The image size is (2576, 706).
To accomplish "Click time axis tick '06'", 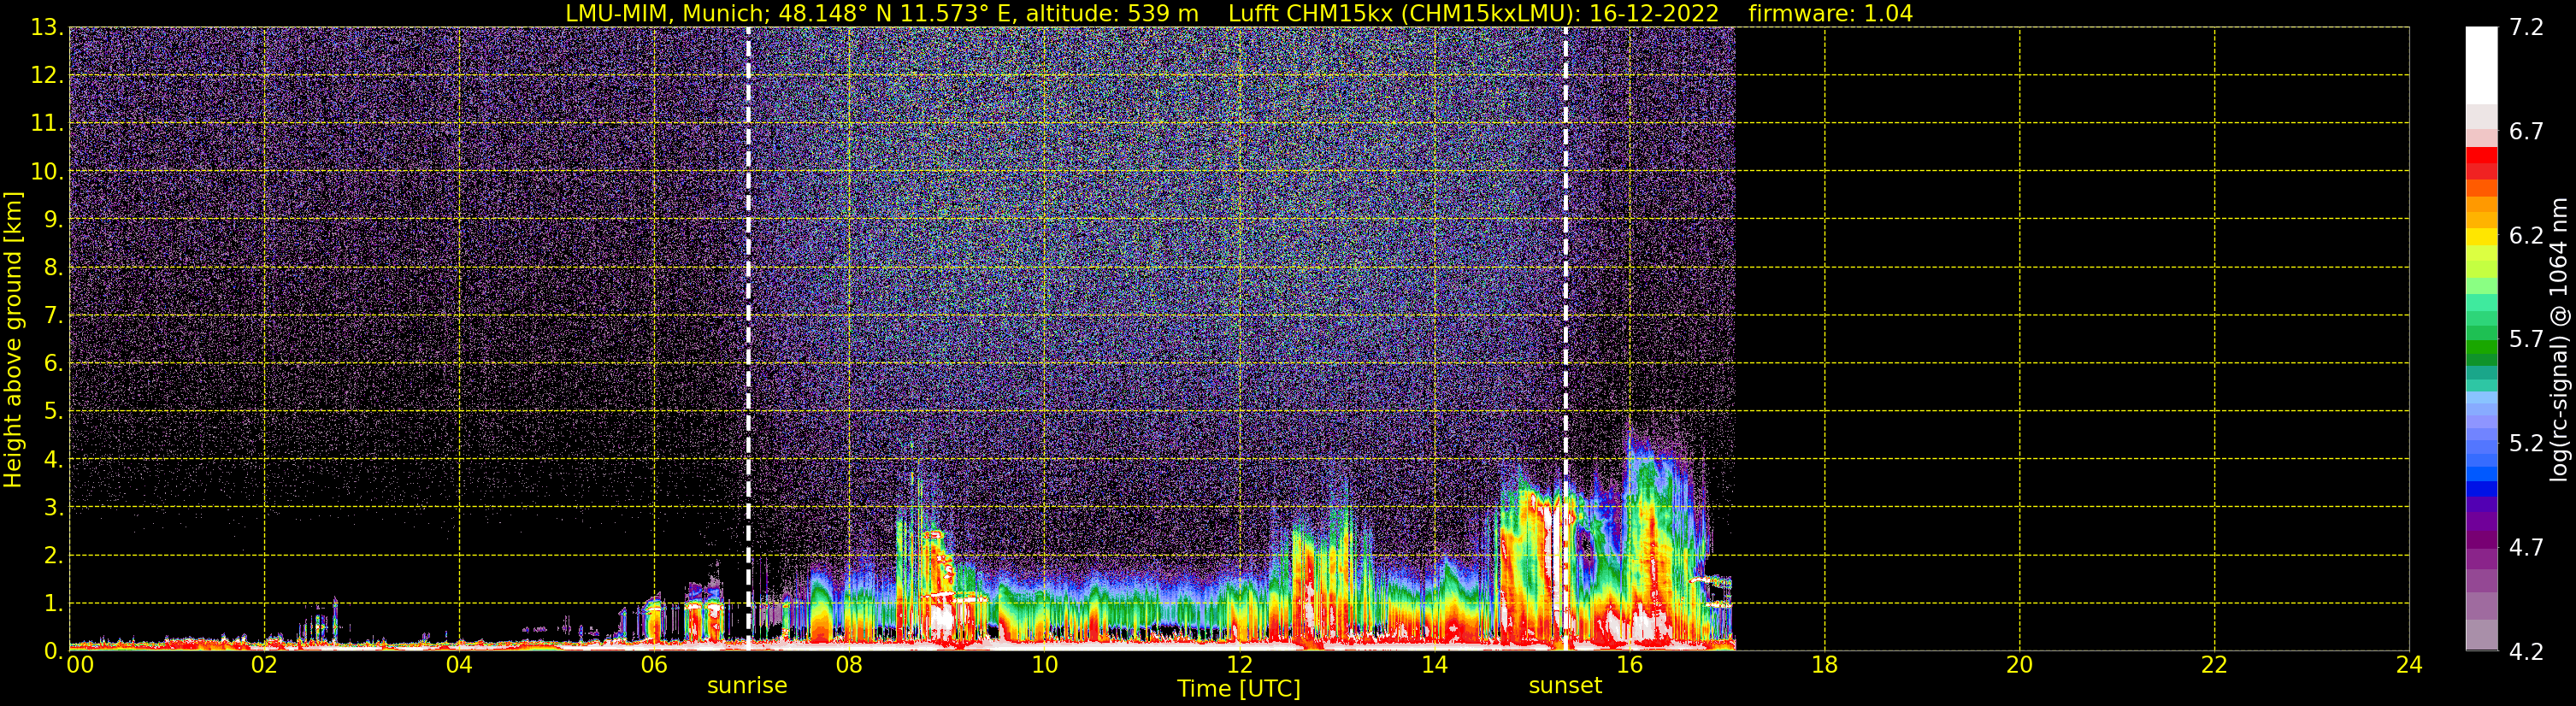I will point(654,665).
